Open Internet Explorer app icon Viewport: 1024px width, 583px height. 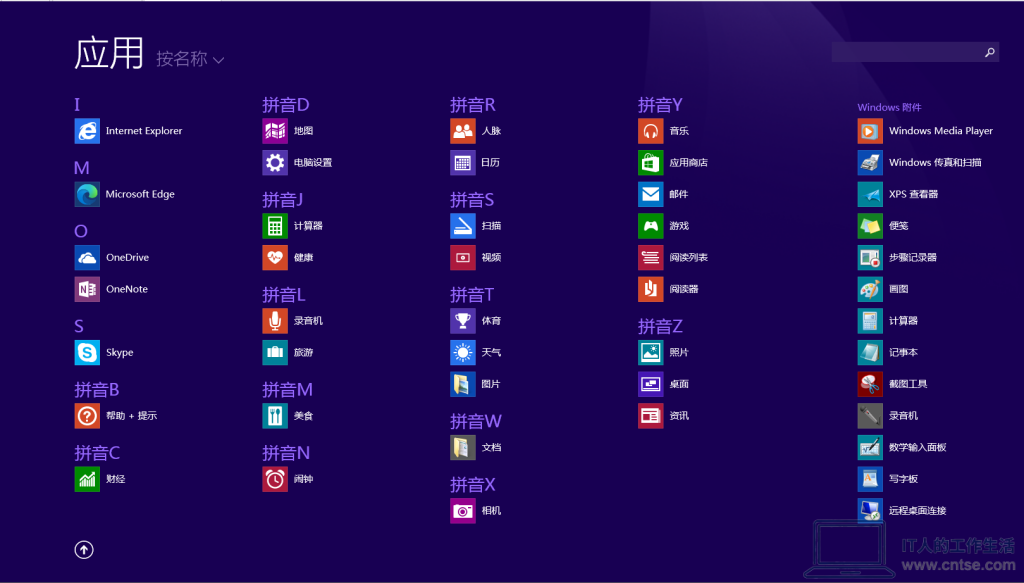click(87, 131)
